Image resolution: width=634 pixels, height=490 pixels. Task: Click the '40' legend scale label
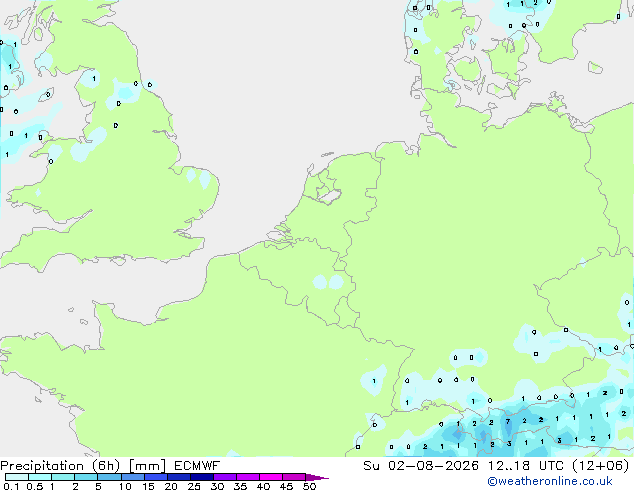coord(263,486)
